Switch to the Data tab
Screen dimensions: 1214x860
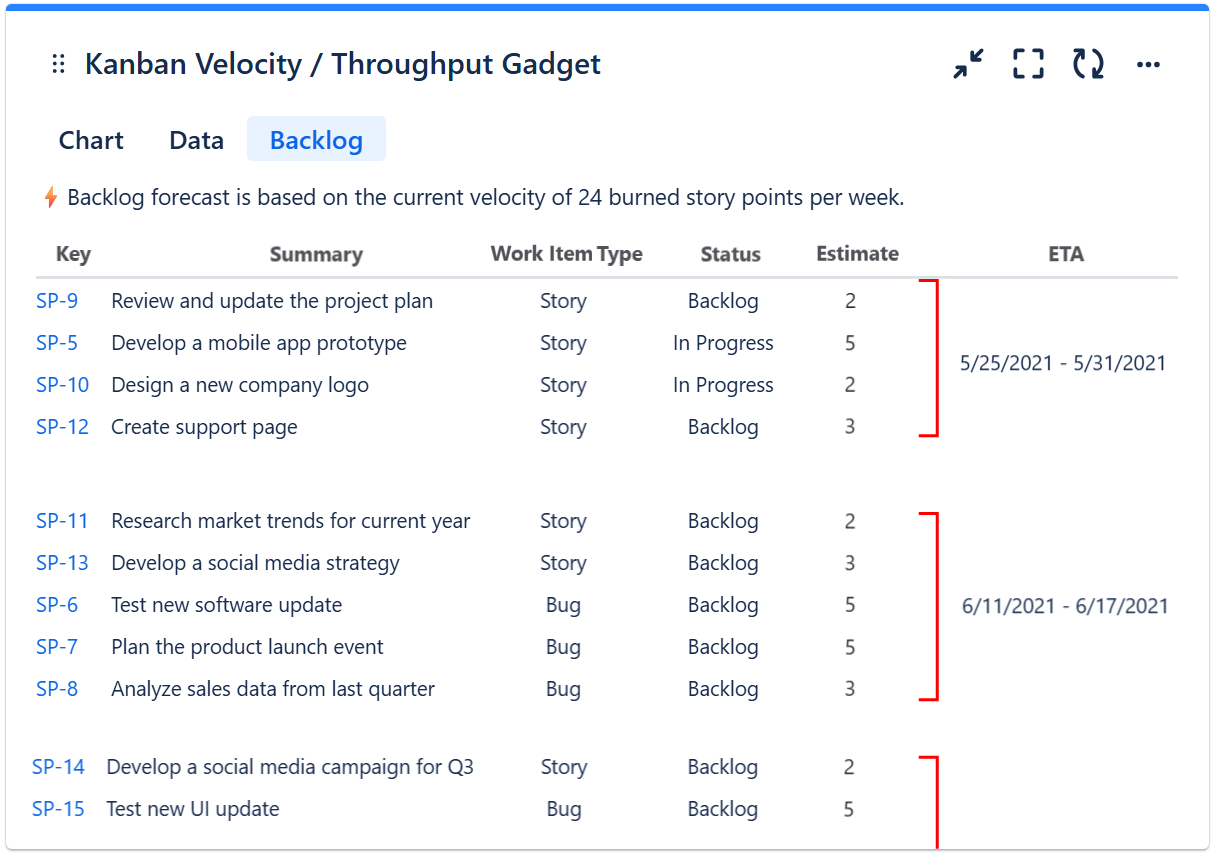click(x=196, y=140)
